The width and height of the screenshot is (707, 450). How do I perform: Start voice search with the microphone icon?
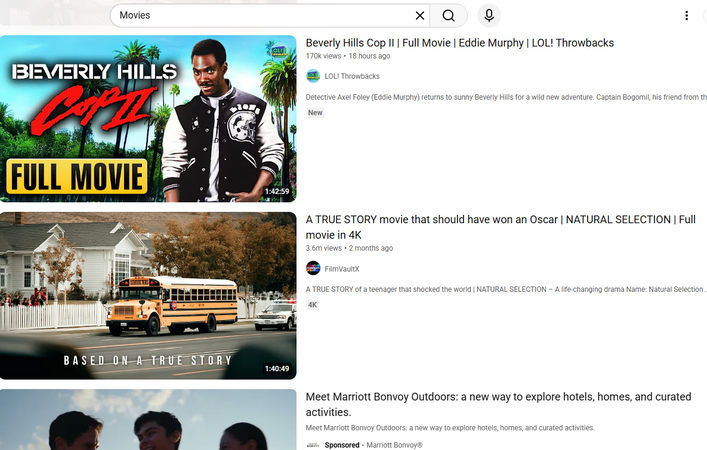(x=489, y=16)
